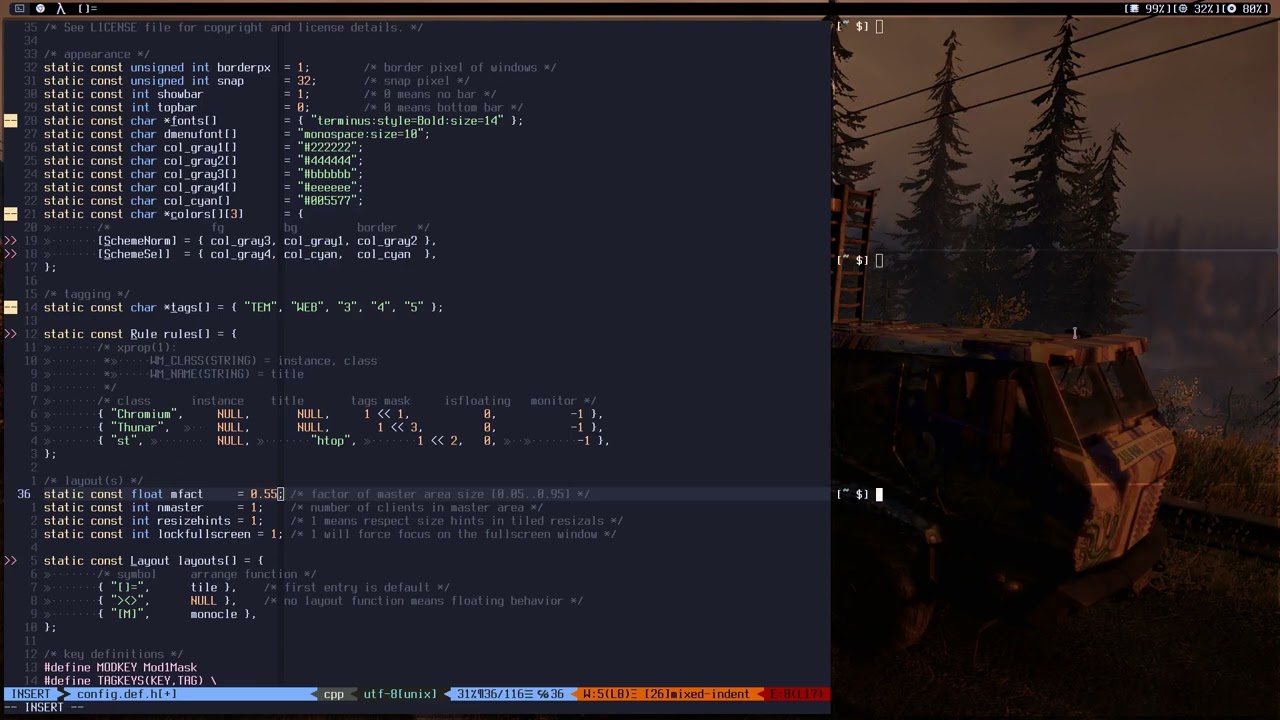Click the "Chromium" rule class string

coord(147,414)
